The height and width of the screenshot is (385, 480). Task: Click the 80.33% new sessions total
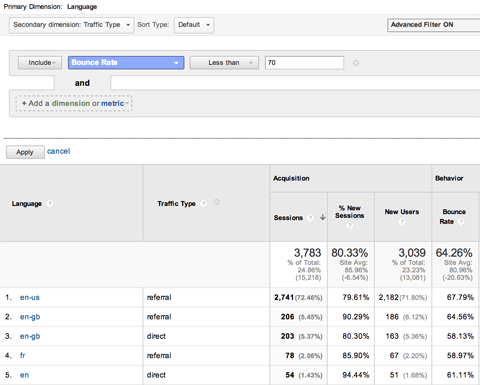click(x=350, y=253)
